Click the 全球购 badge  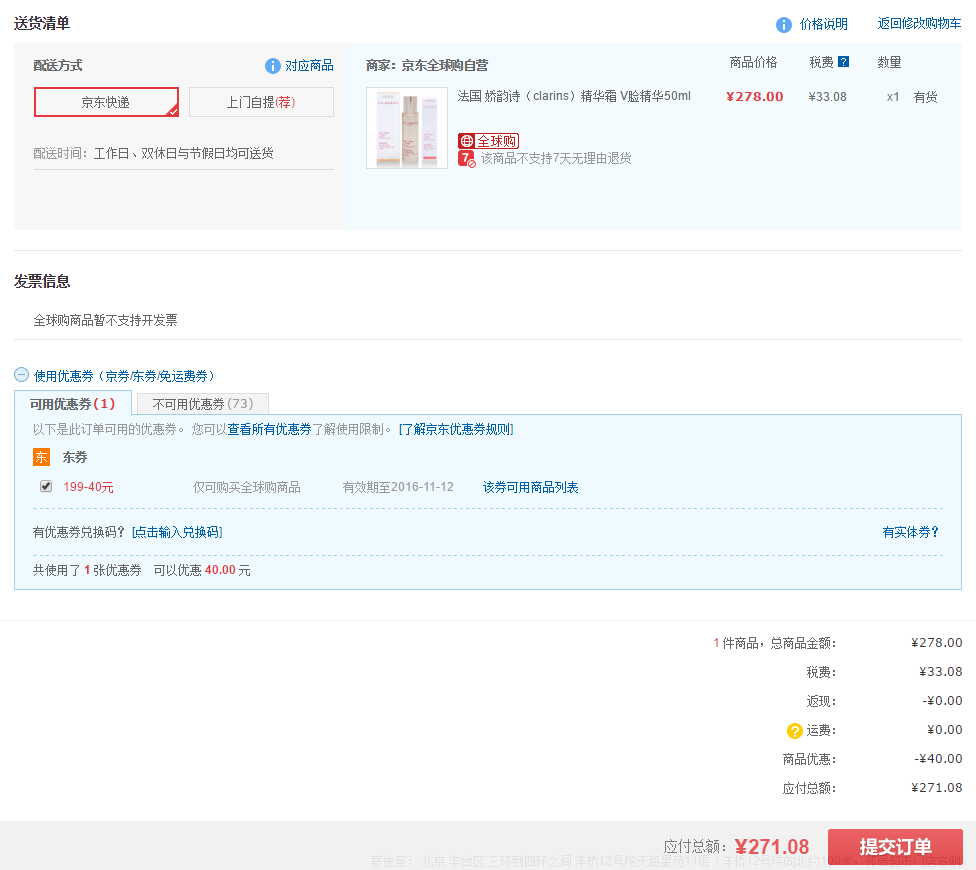(489, 141)
